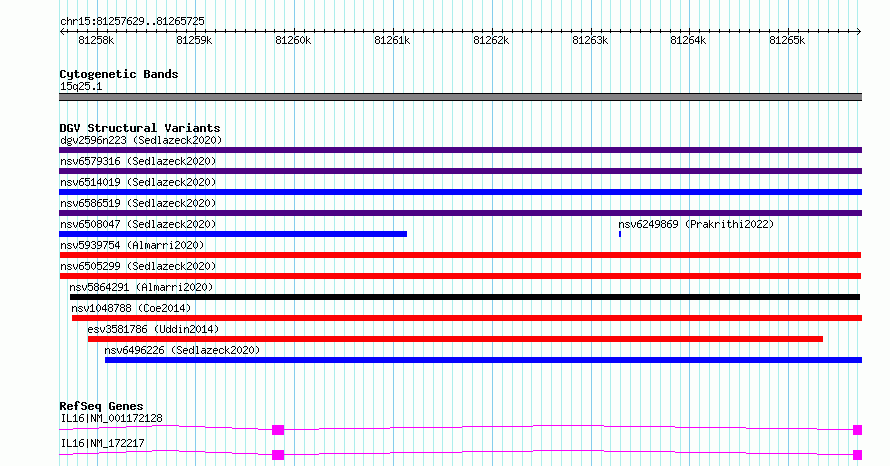This screenshot has height=466, width=890.
Task: Click the 81262k ruler tick label
Action: [491, 40]
